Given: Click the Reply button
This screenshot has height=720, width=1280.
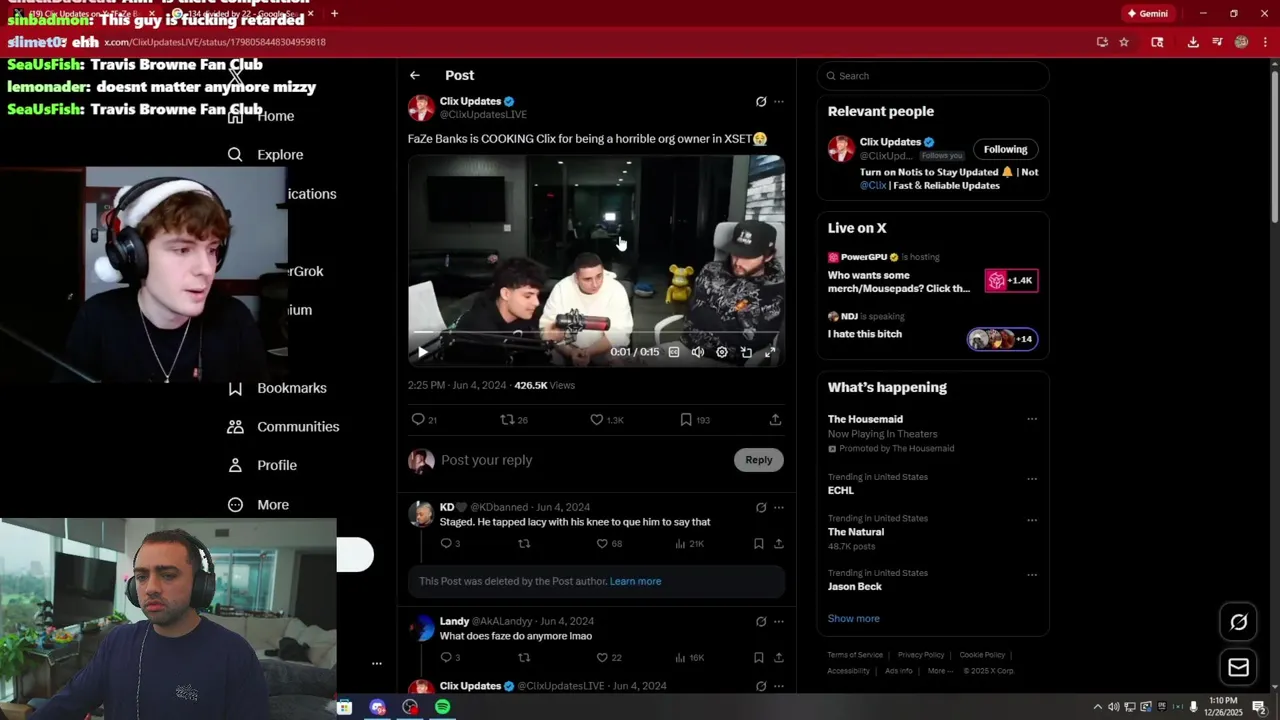Looking at the screenshot, I should 759,460.
